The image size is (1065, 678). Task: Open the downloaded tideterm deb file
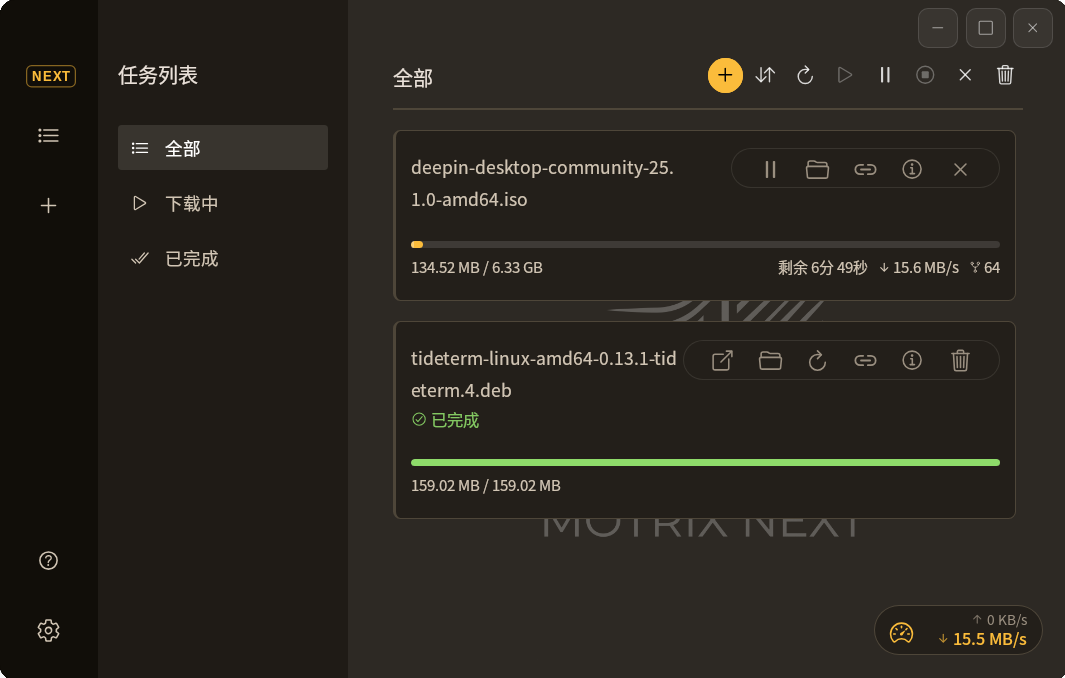coord(722,360)
